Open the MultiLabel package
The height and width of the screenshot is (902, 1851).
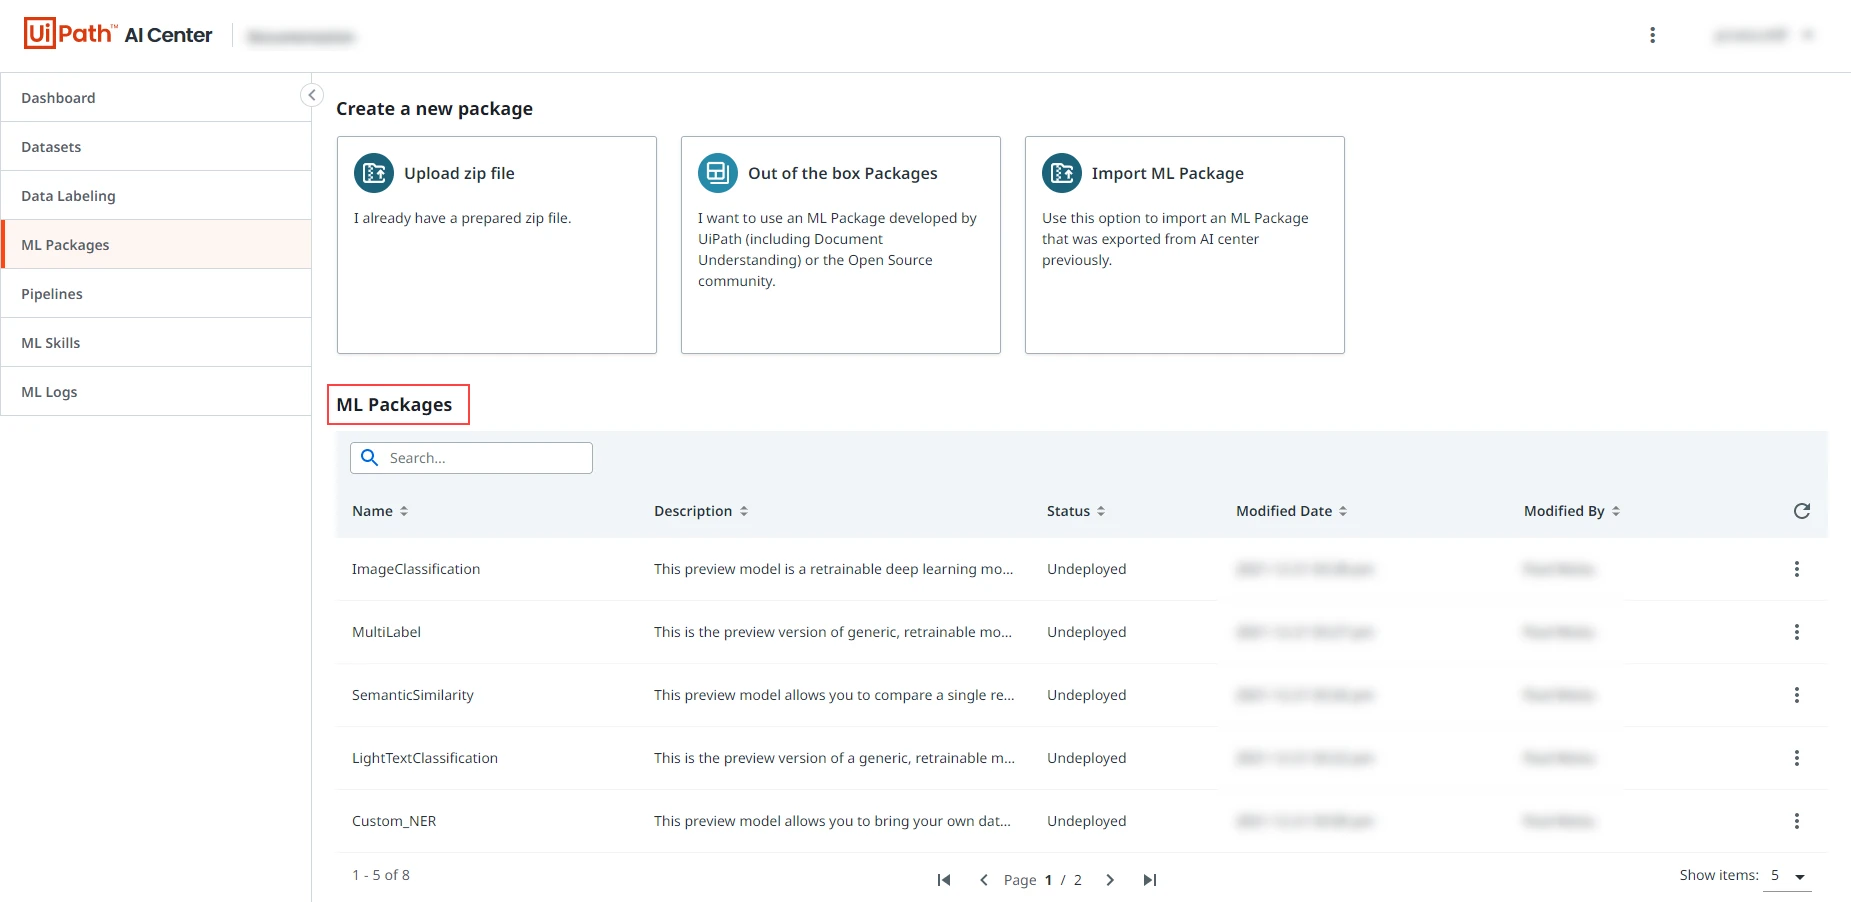pos(386,632)
